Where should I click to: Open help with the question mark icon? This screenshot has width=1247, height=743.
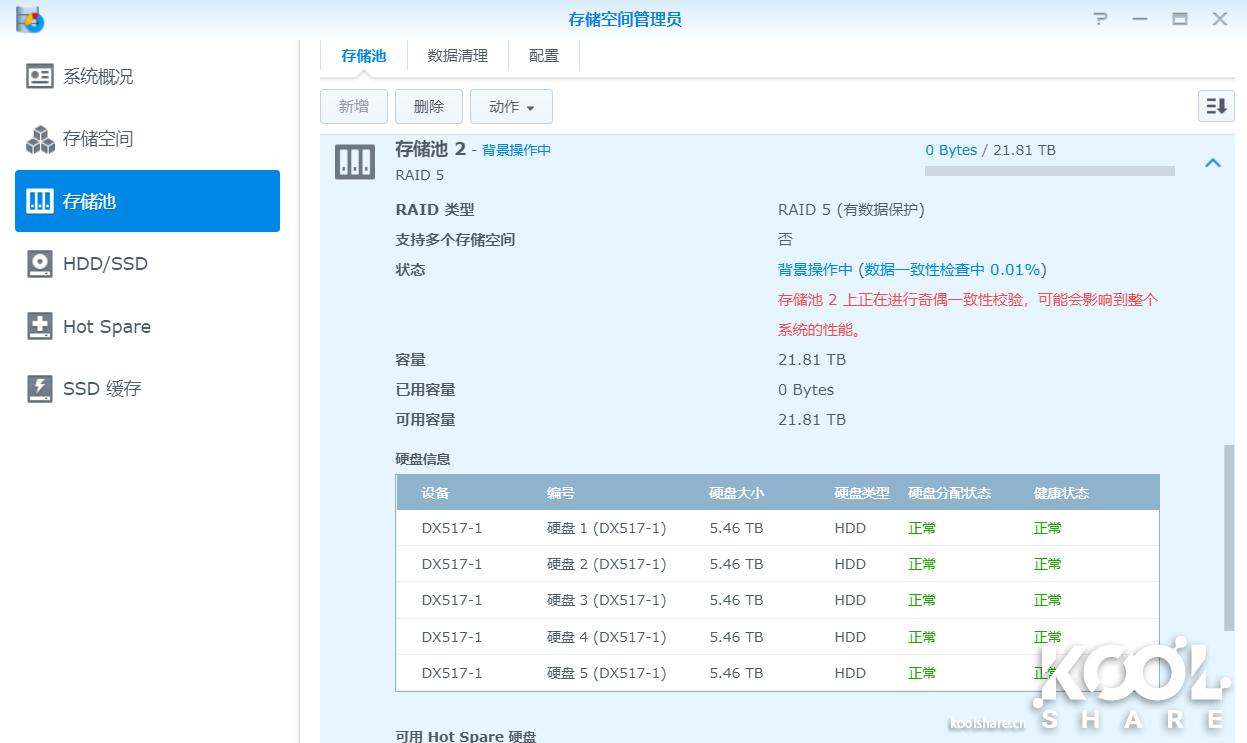click(x=1100, y=19)
